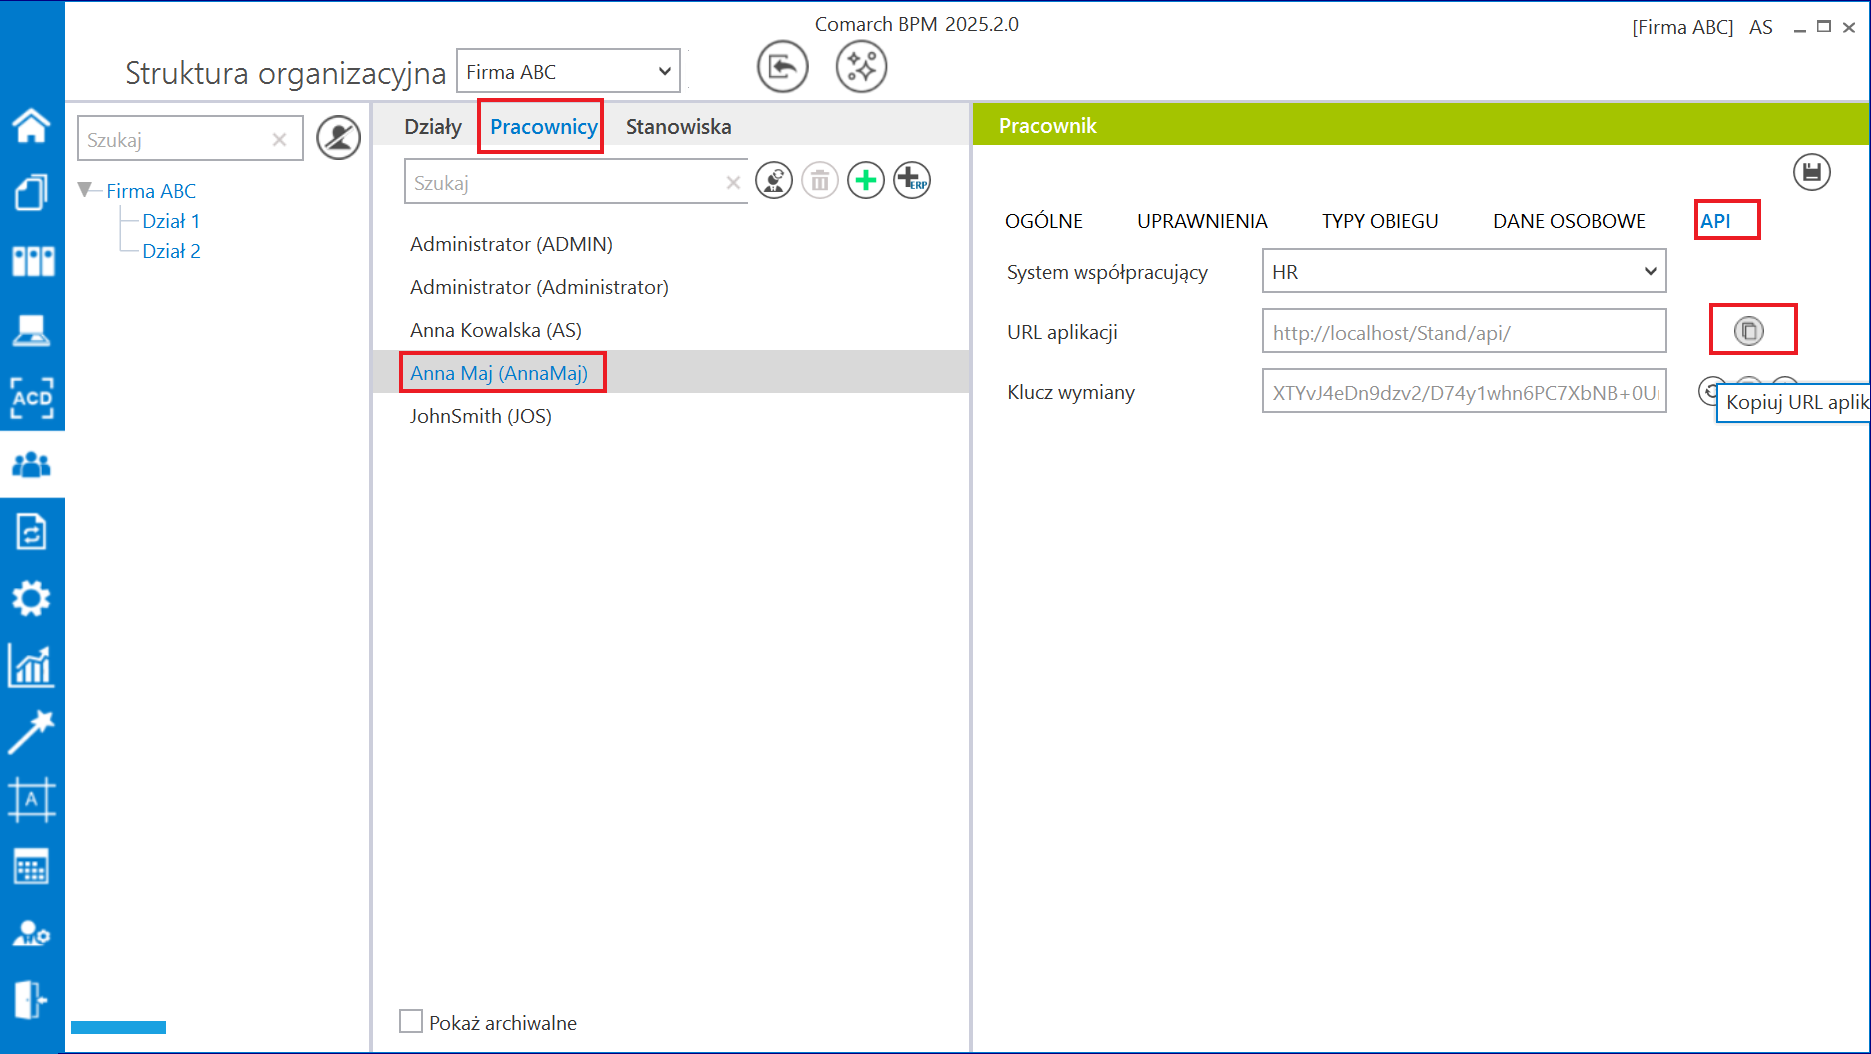Clear the employee search with X
The width and height of the screenshot is (1871, 1054).
pos(733,182)
